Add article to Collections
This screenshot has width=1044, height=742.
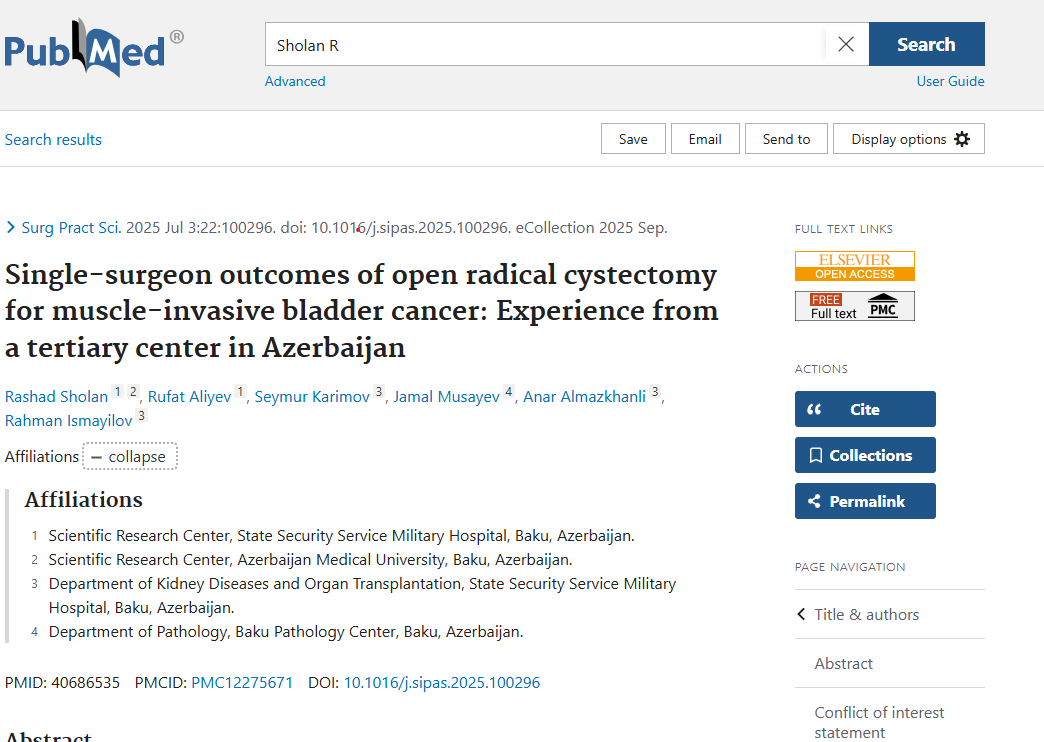[865, 455]
